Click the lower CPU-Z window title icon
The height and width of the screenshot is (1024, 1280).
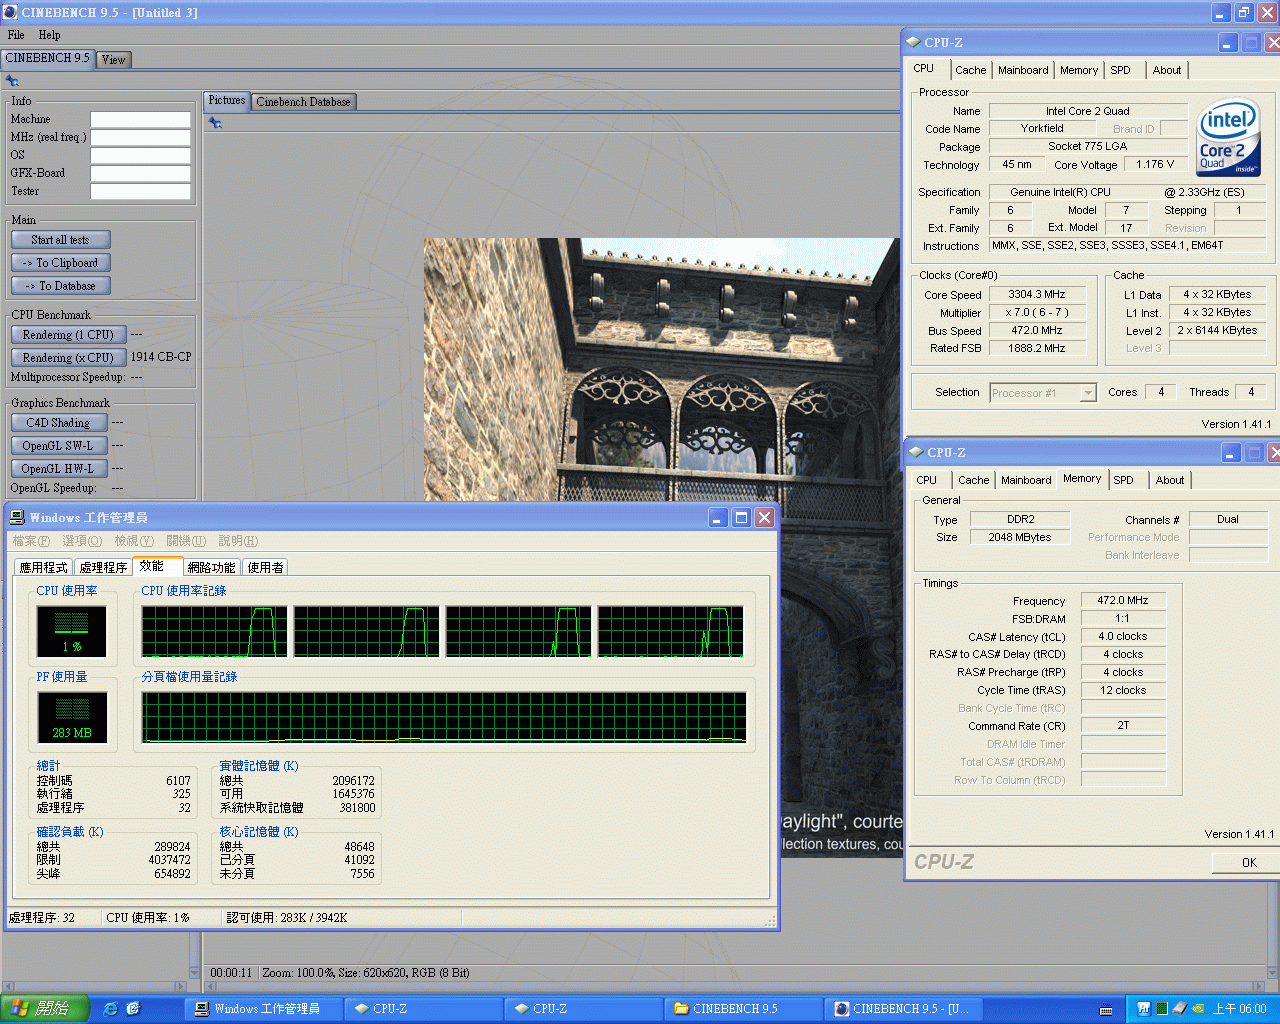(915, 452)
